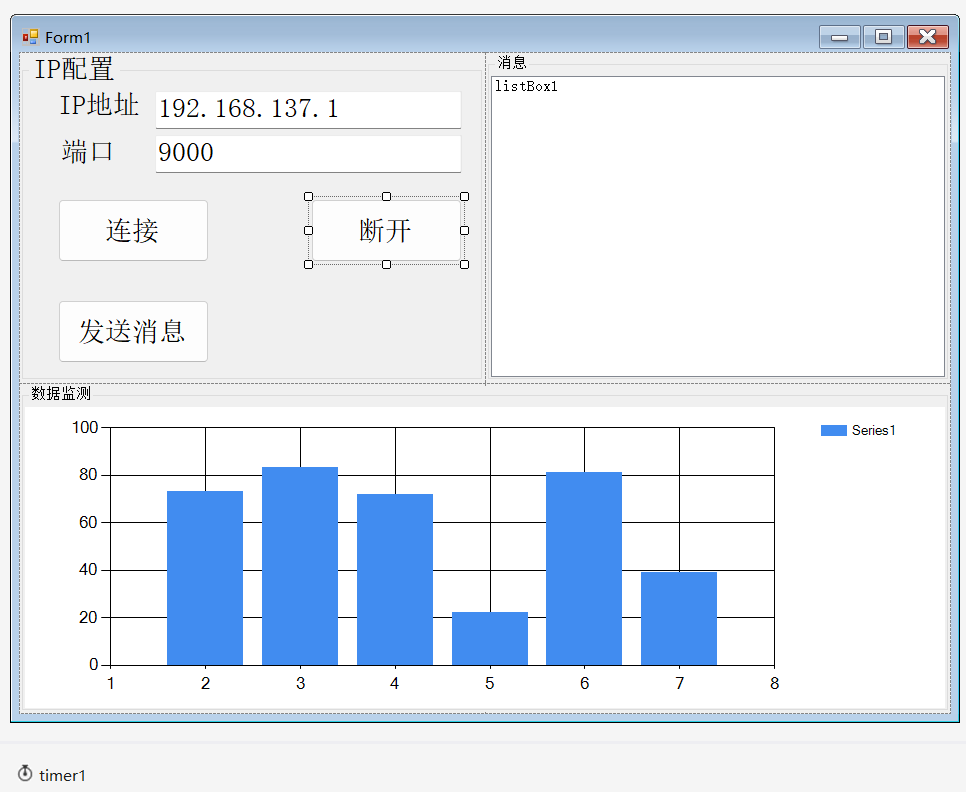
Task: Click the Form1 icon in the title bar
Action: (x=30, y=37)
